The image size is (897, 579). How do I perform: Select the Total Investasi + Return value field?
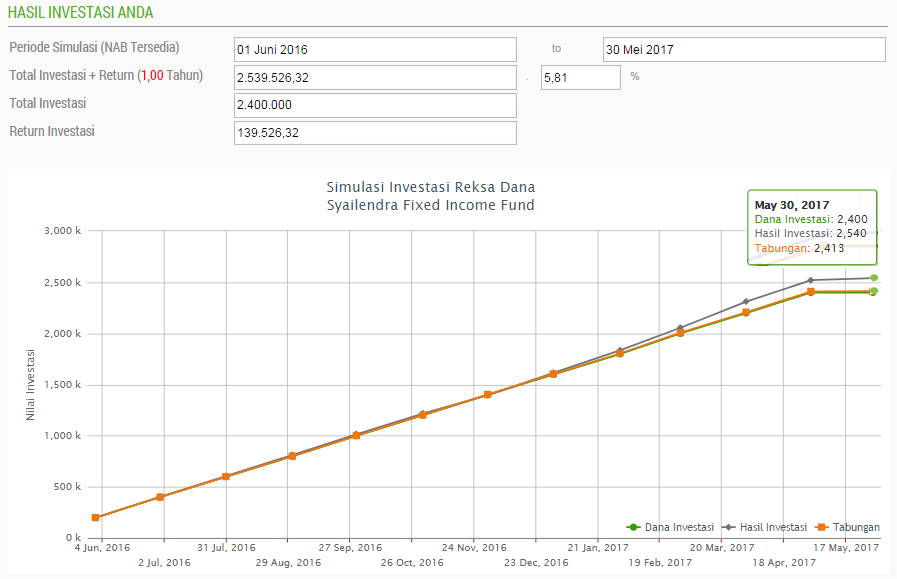(x=375, y=77)
